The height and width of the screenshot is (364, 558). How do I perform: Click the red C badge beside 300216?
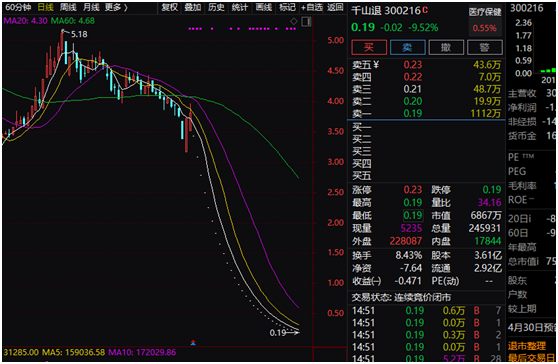[x=425, y=10]
